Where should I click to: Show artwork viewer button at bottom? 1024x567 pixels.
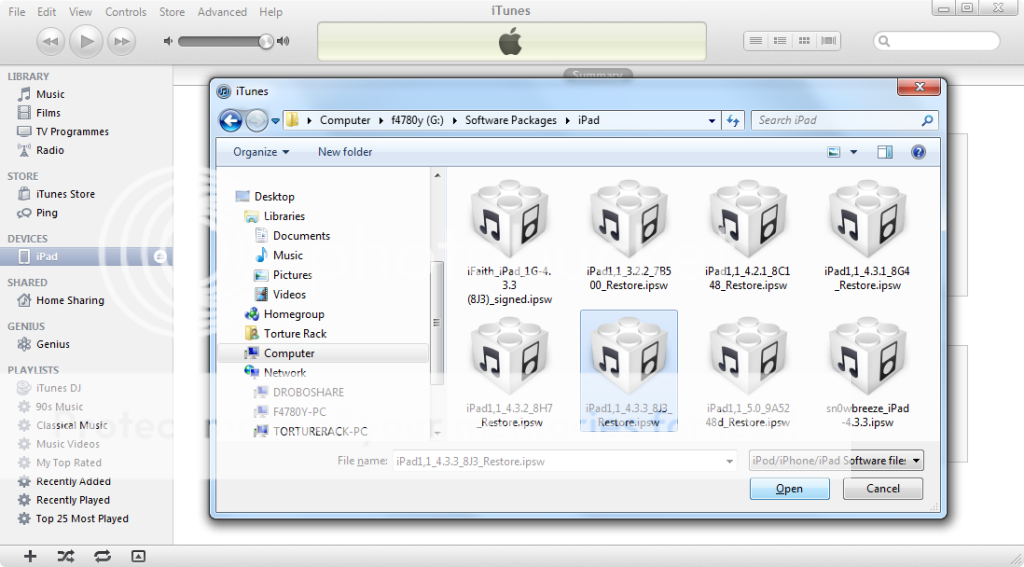[138, 556]
